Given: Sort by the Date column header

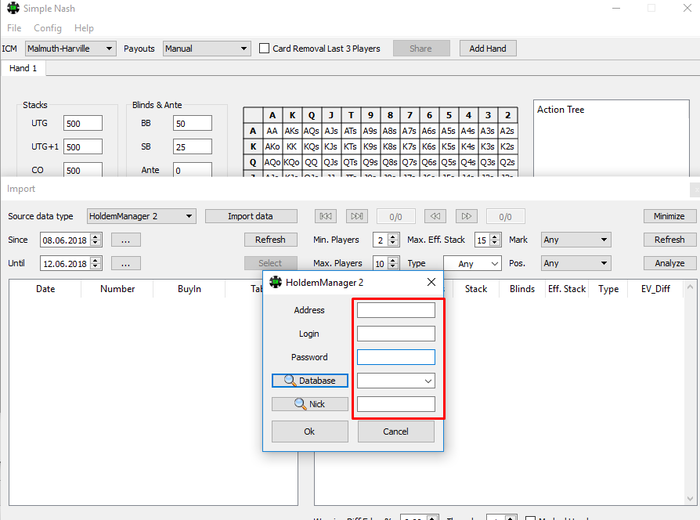Looking at the screenshot, I should tap(46, 289).
